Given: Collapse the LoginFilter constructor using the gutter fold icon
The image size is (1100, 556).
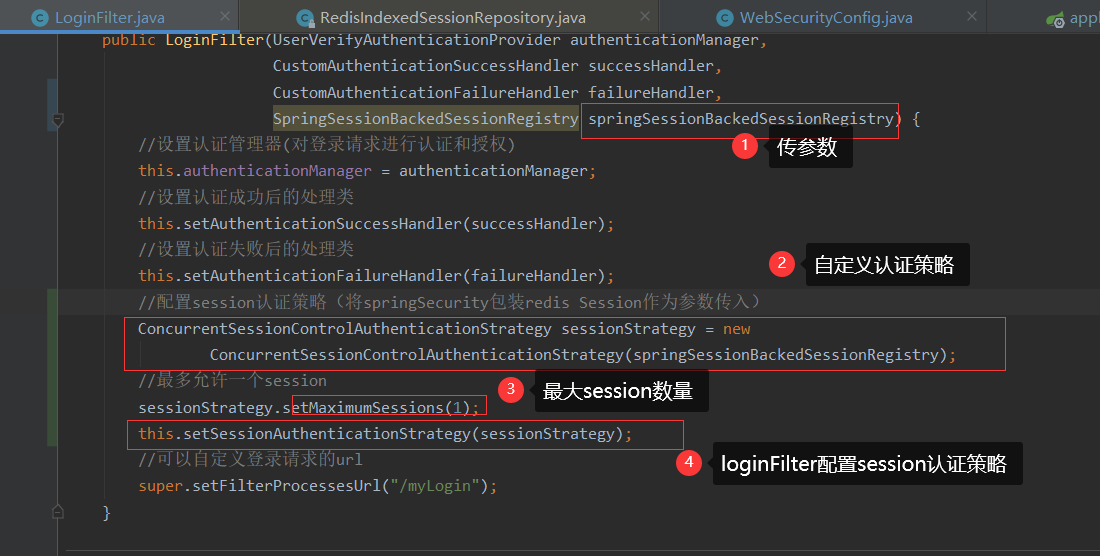Looking at the screenshot, I should 58,120.
